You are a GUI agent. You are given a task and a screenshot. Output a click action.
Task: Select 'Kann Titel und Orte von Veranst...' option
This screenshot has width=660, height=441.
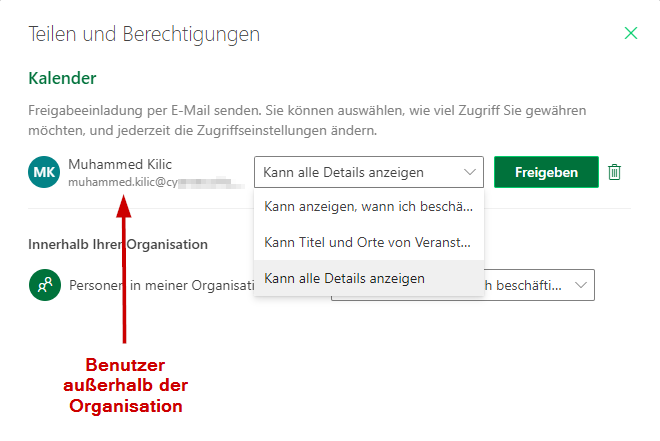(369, 242)
